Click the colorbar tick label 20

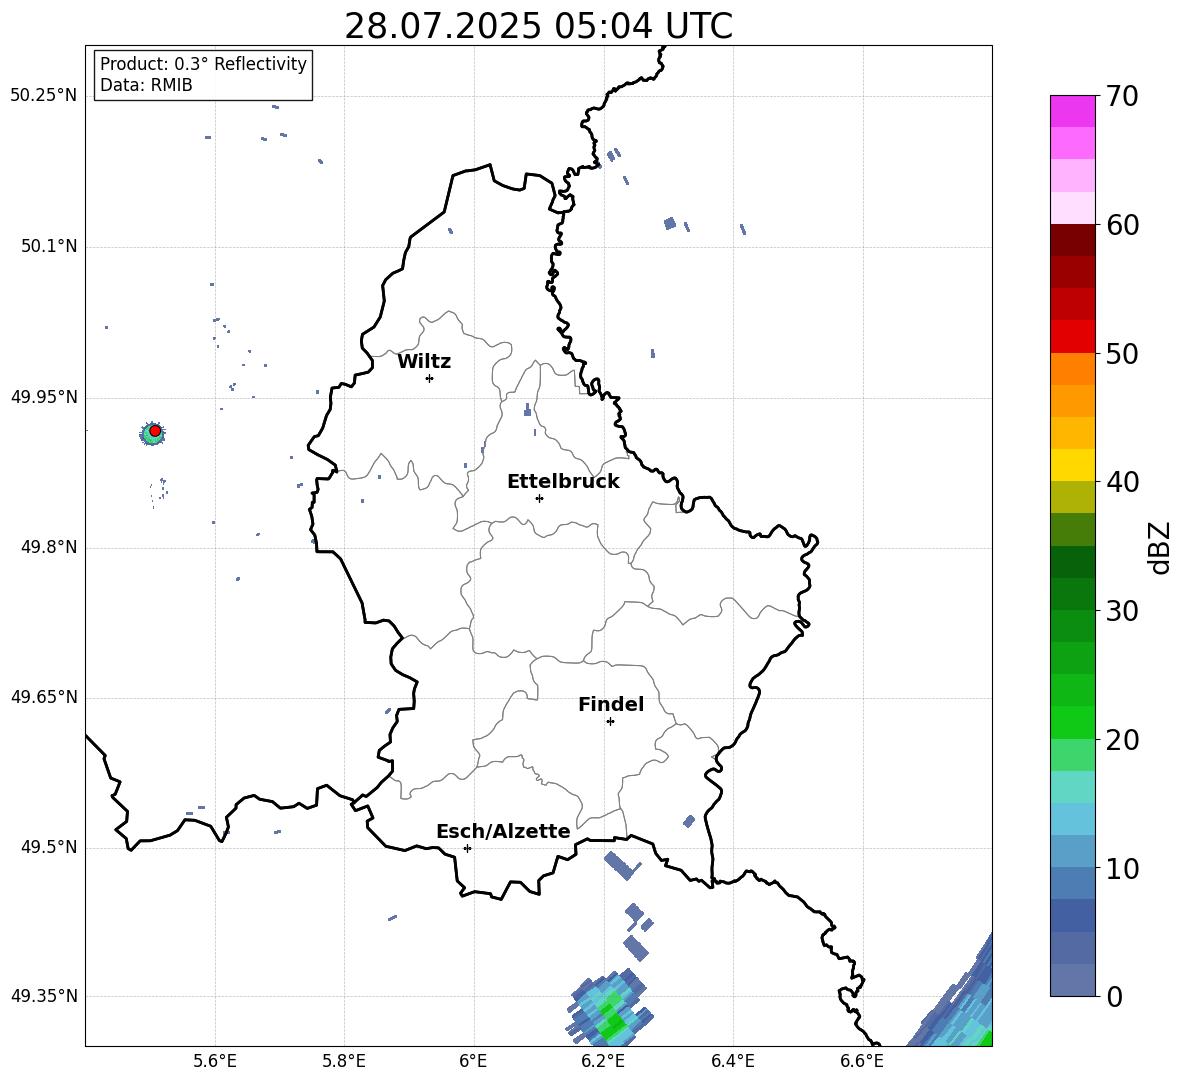click(1122, 740)
